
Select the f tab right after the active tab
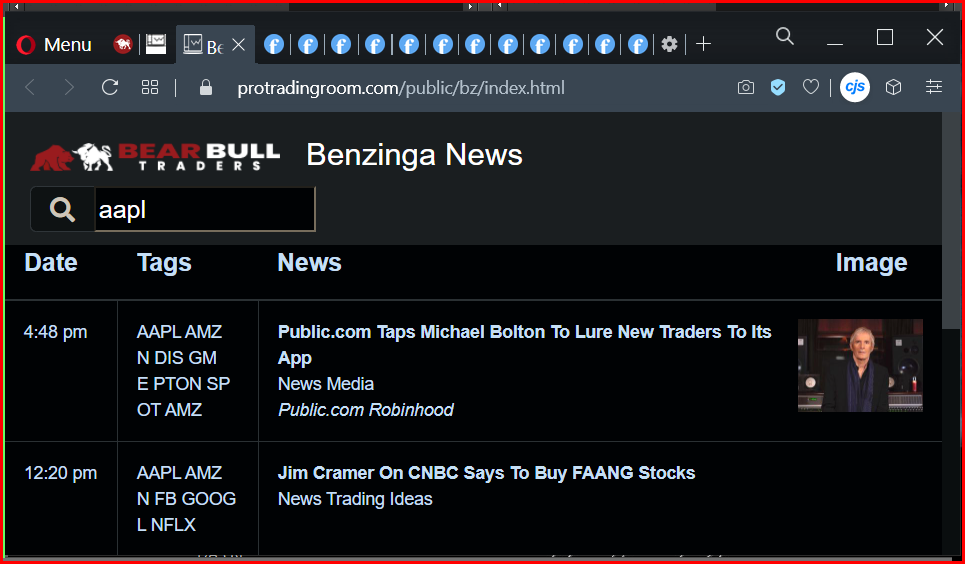[x=274, y=44]
